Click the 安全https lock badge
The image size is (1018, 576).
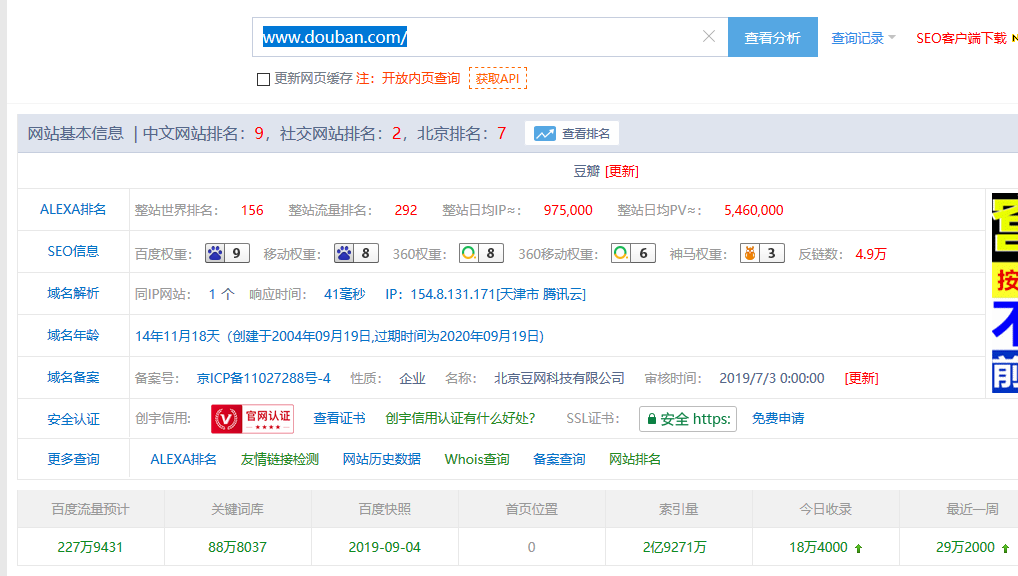(x=688, y=419)
